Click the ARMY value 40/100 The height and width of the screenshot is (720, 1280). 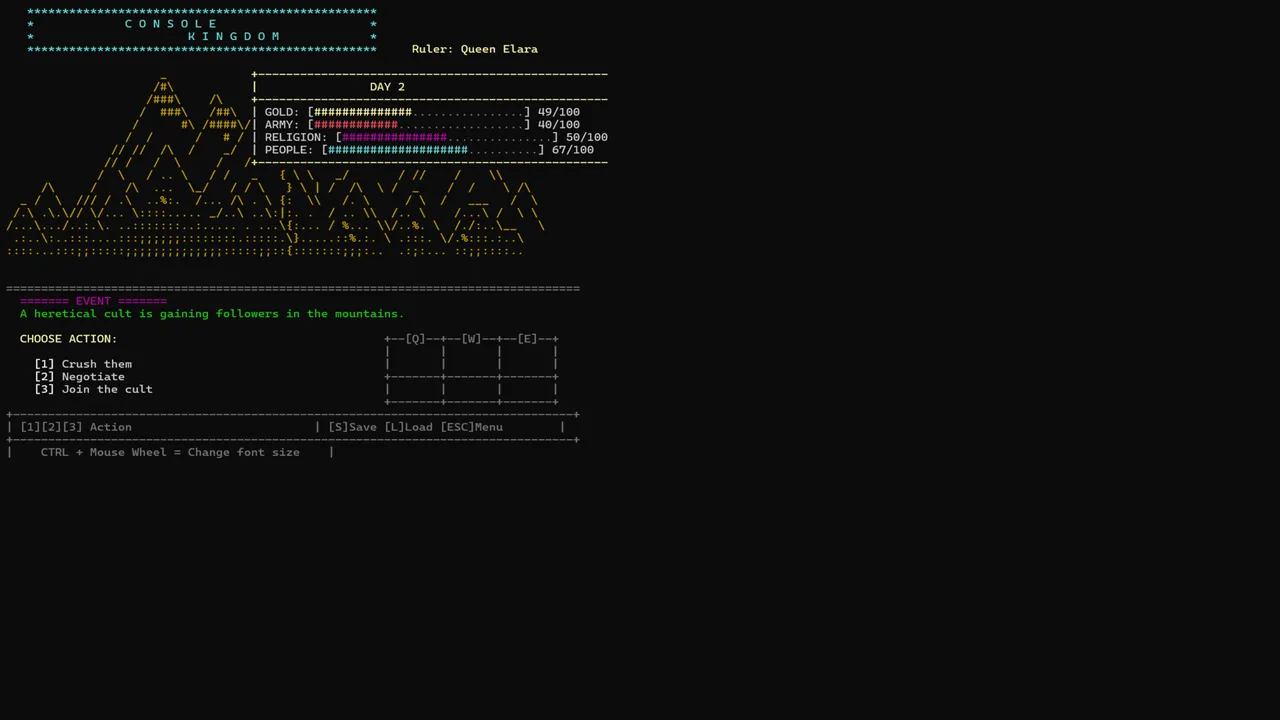click(x=559, y=125)
